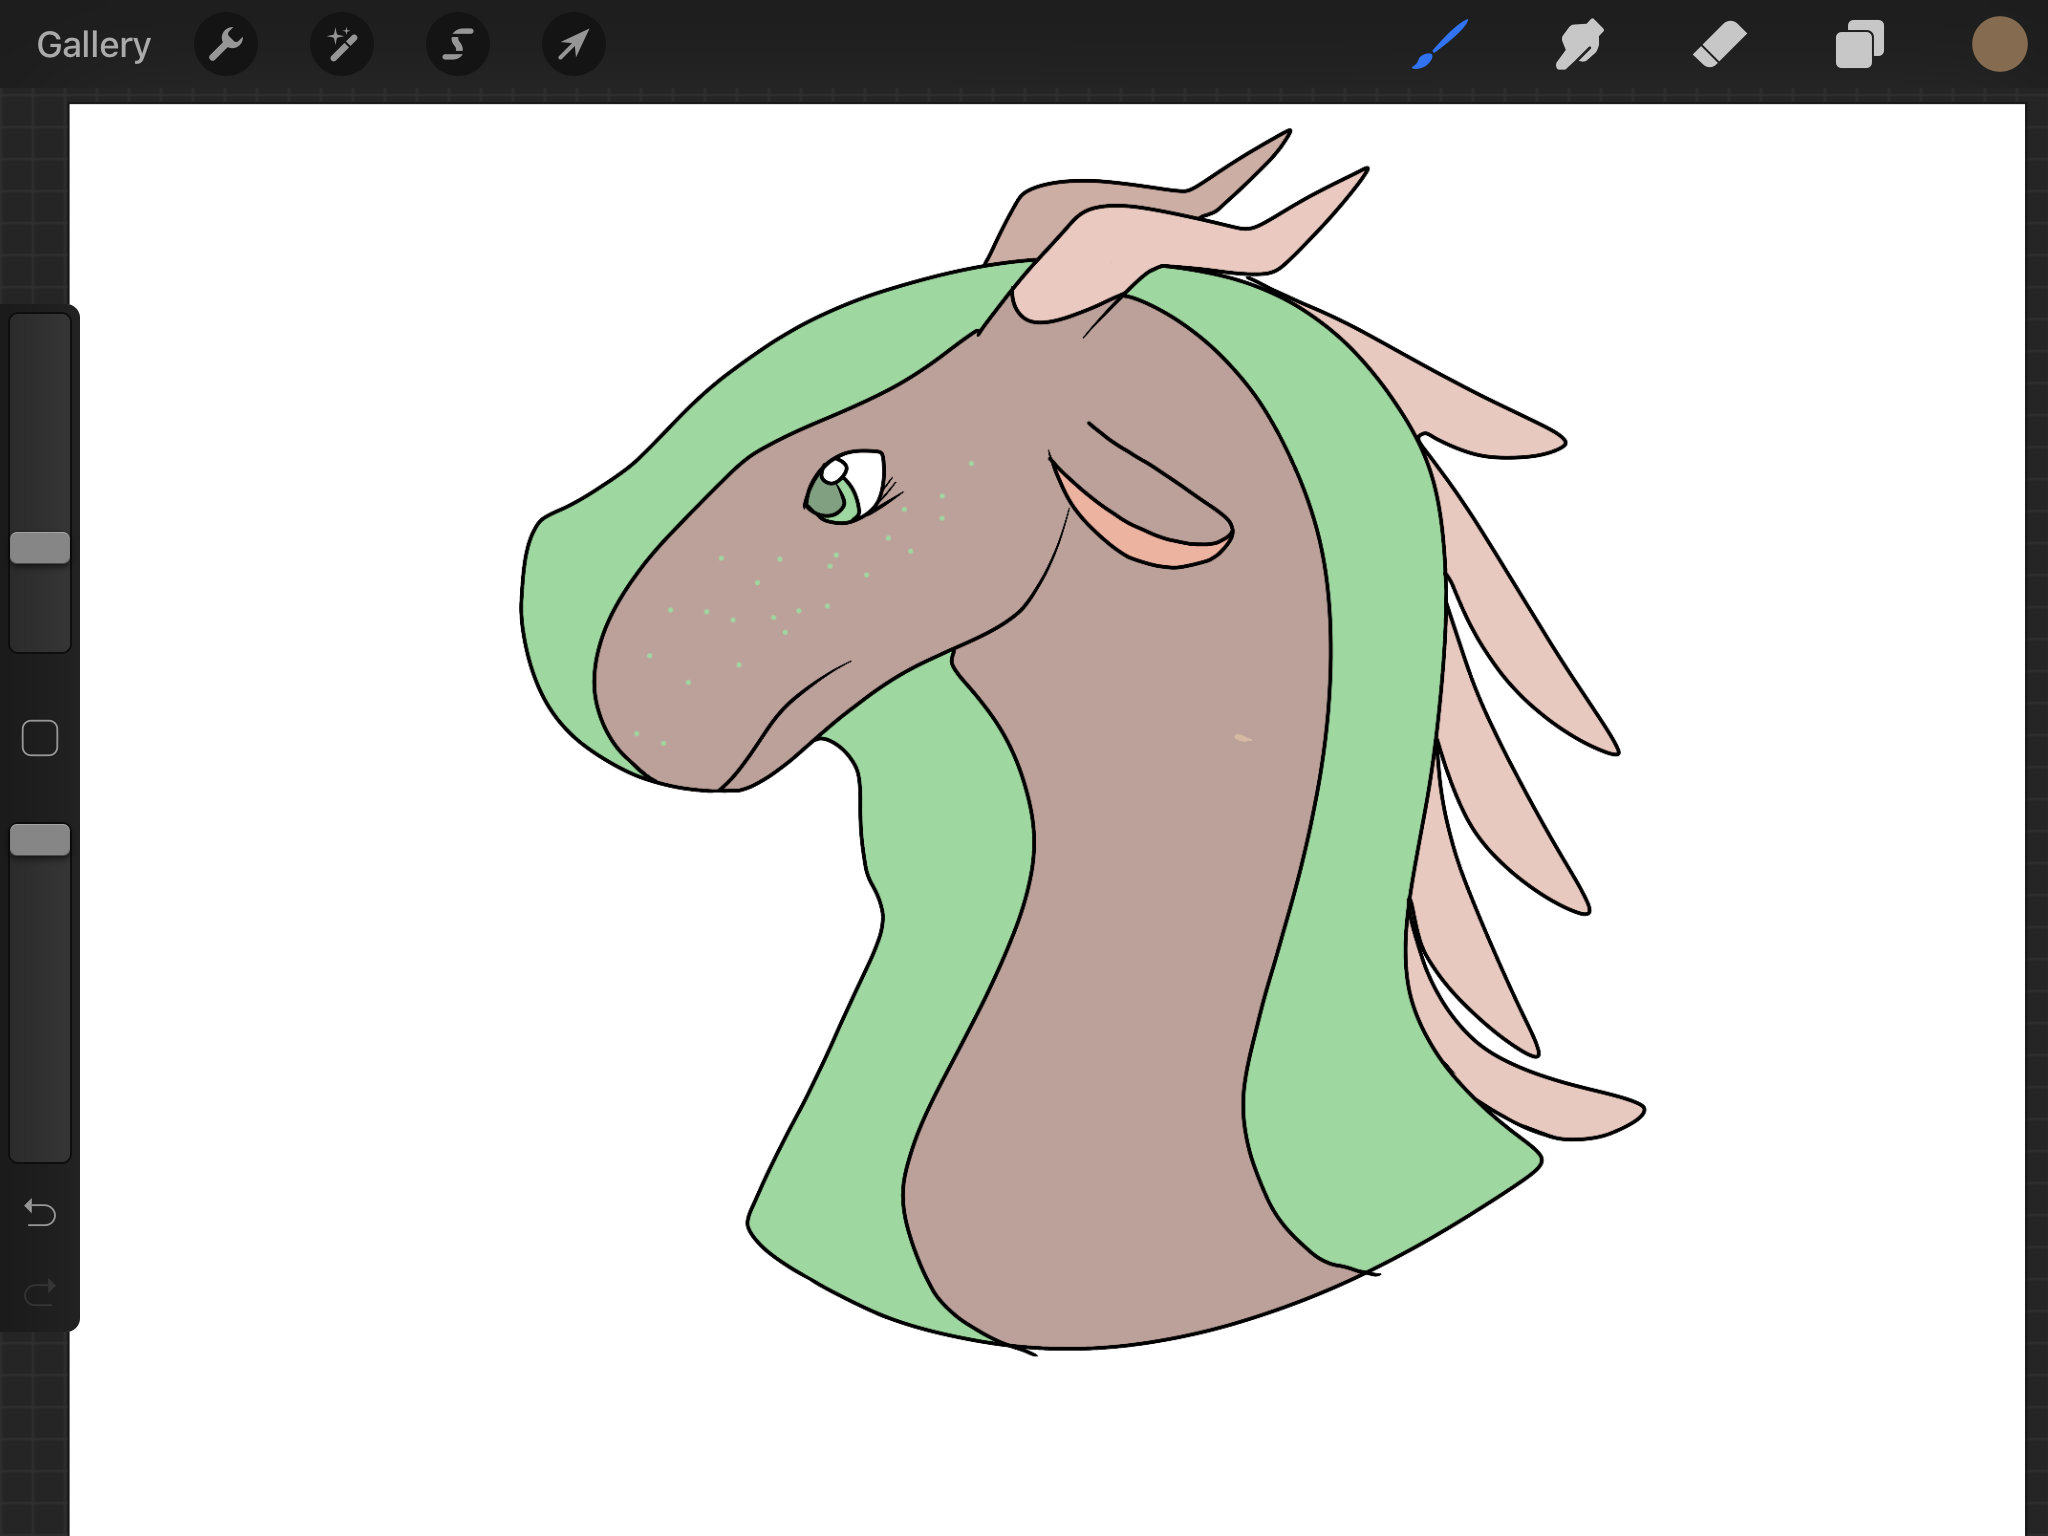Screen dimensions: 2048x1536
Task: Click the brush opacity slider handle
Action: pos(40,840)
